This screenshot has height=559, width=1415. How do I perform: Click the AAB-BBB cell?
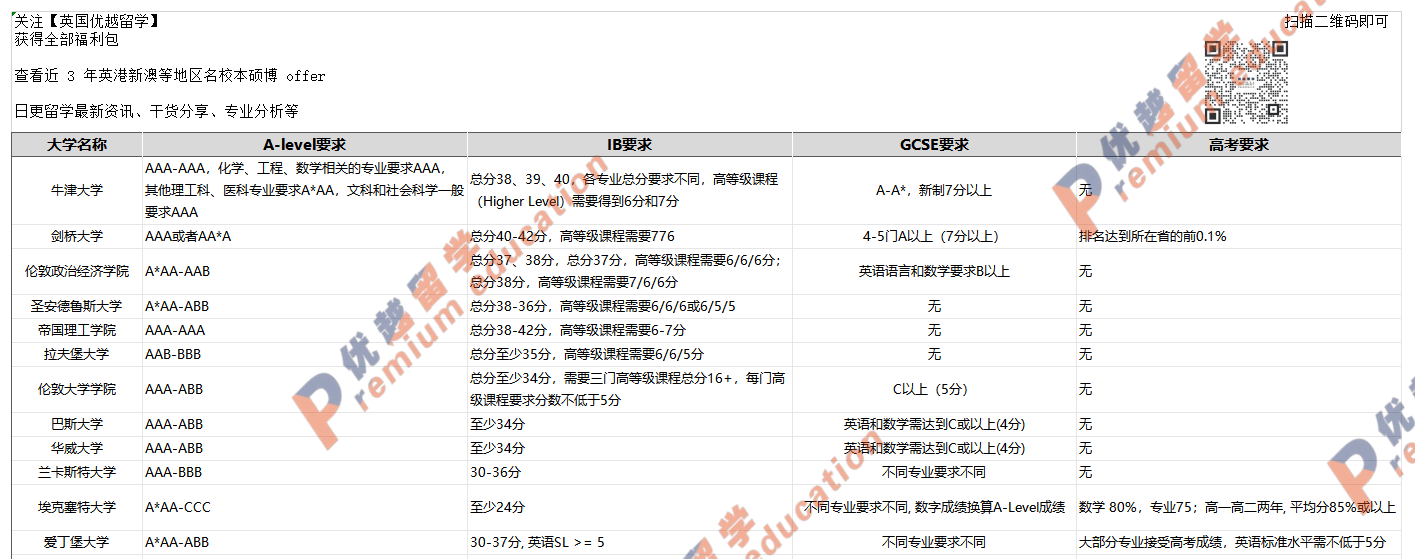pyautogui.click(x=305, y=354)
